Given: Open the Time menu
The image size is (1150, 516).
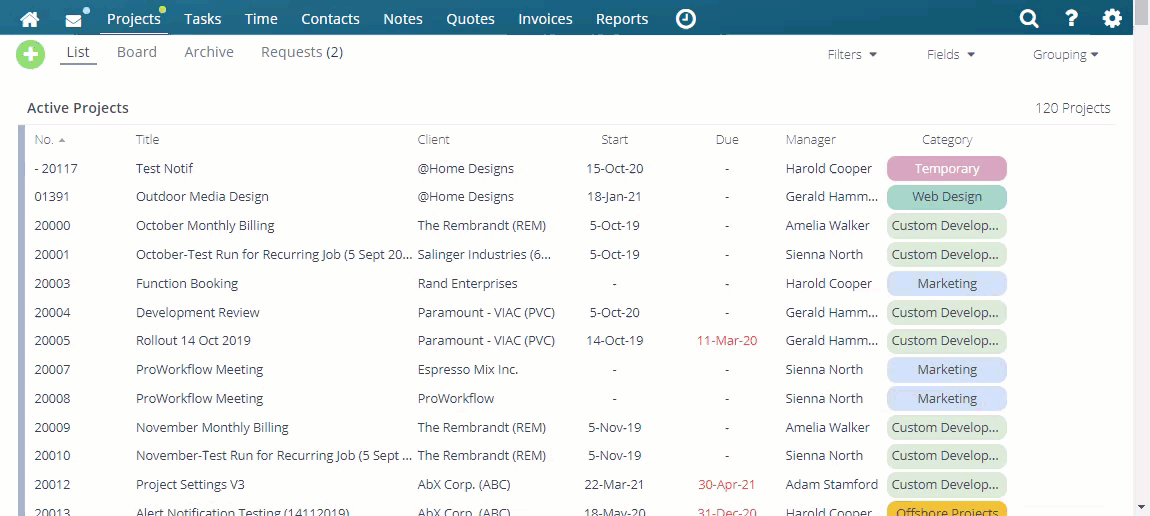Looking at the screenshot, I should pyautogui.click(x=261, y=19).
